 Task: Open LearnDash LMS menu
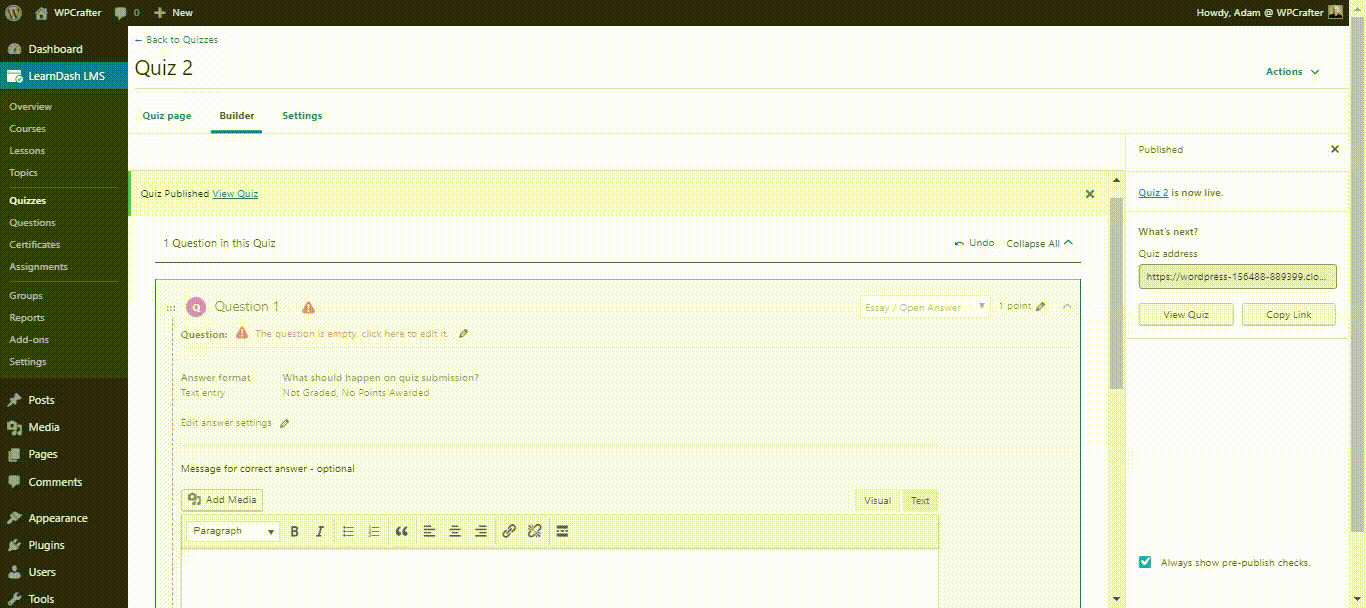point(64,76)
